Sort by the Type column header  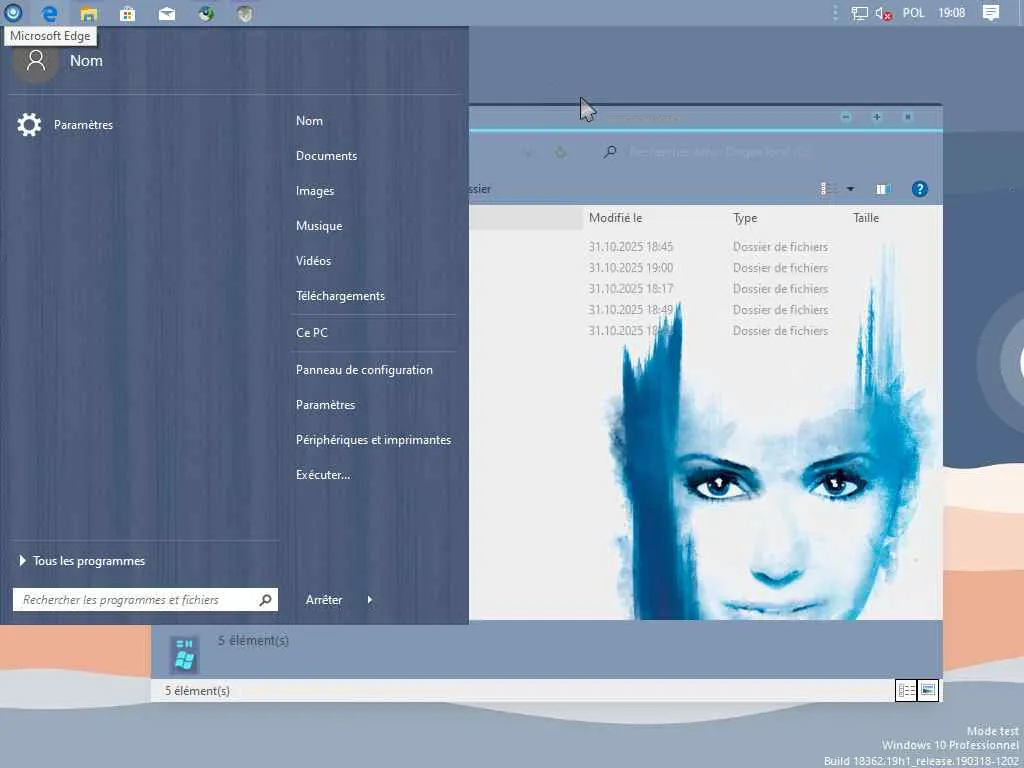(x=745, y=218)
